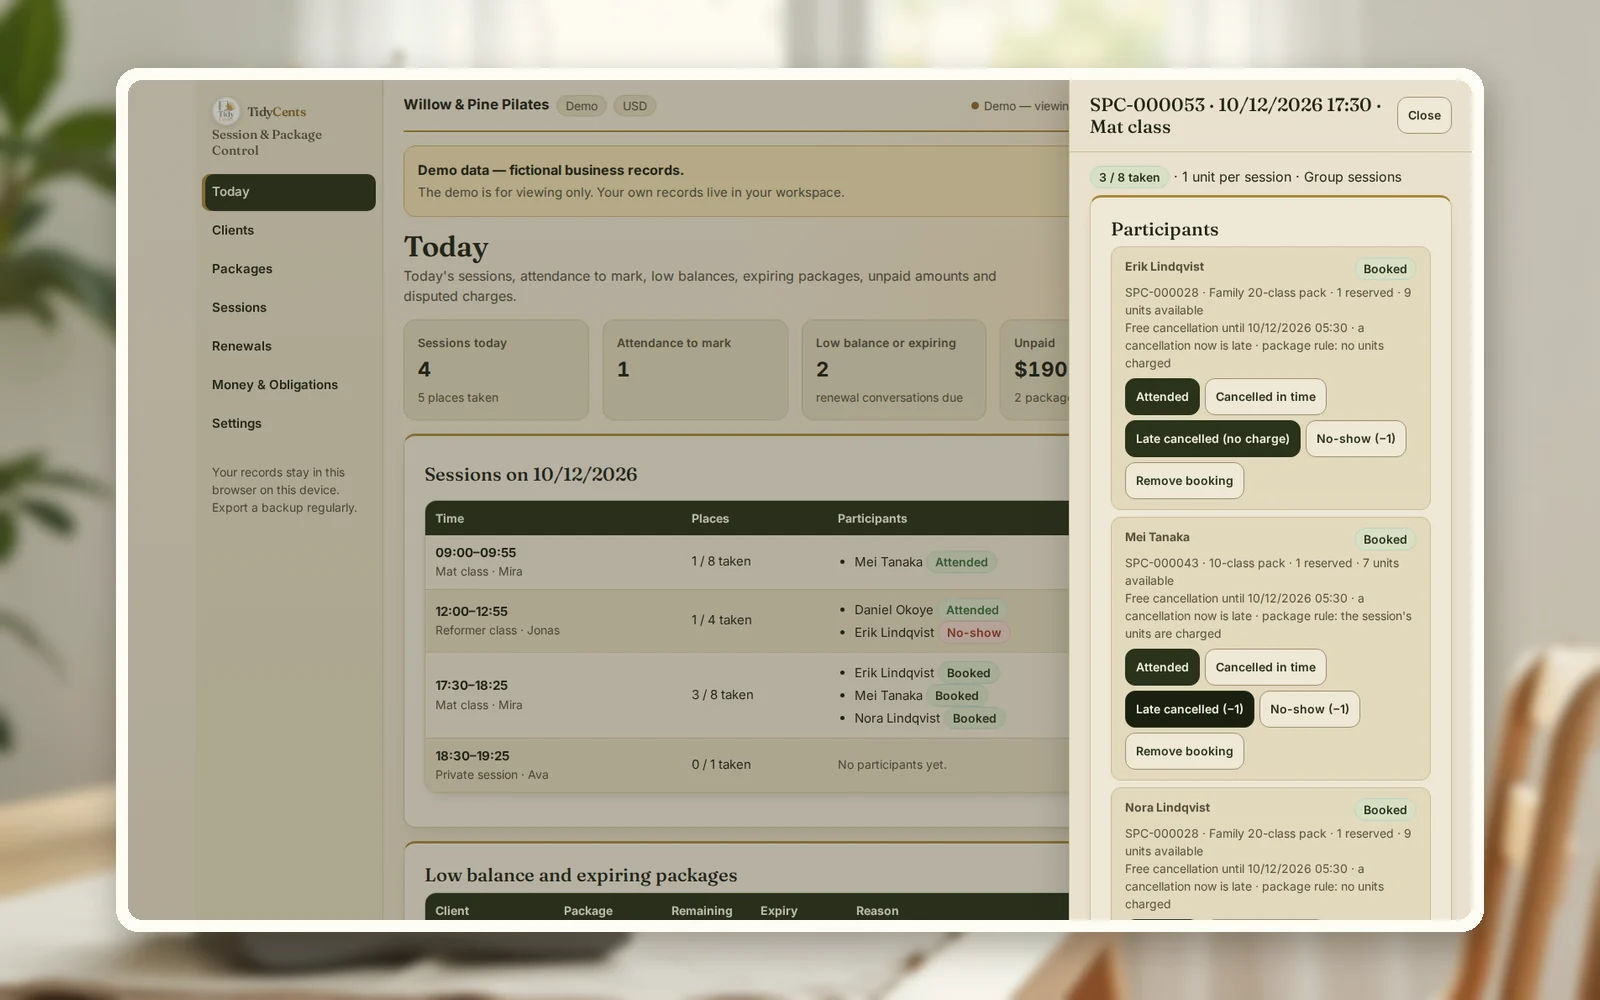This screenshot has height=1000, width=1600.
Task: Click the Expiry column header
Action: [779, 911]
